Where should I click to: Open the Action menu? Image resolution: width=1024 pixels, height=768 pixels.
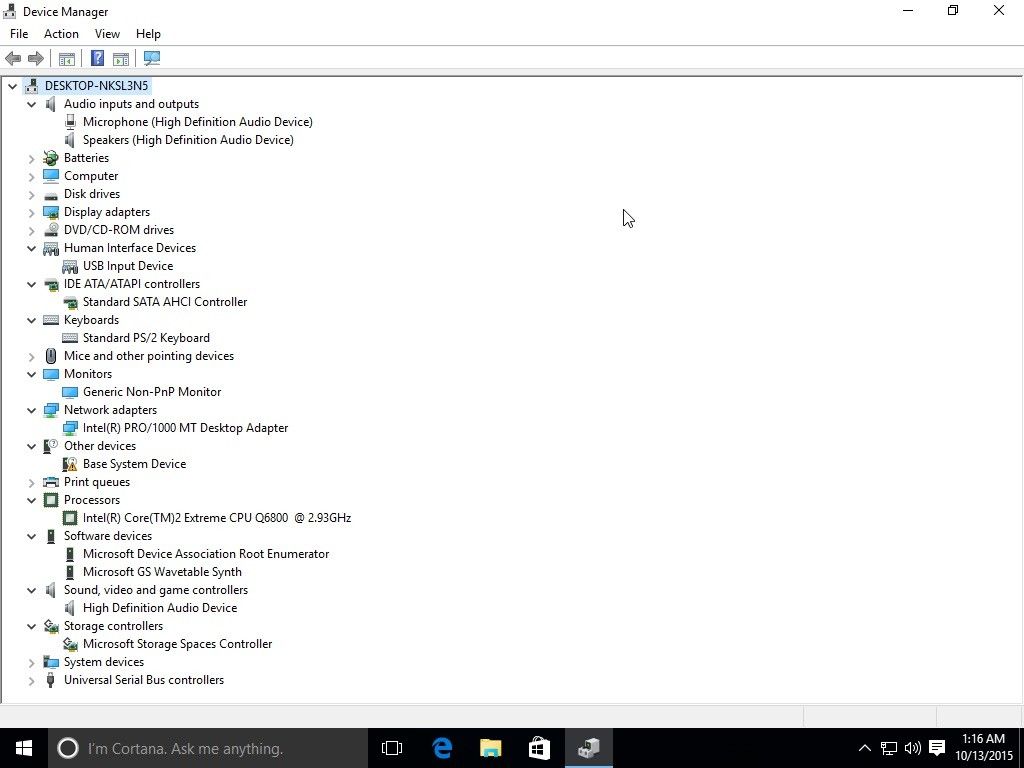[x=61, y=34]
